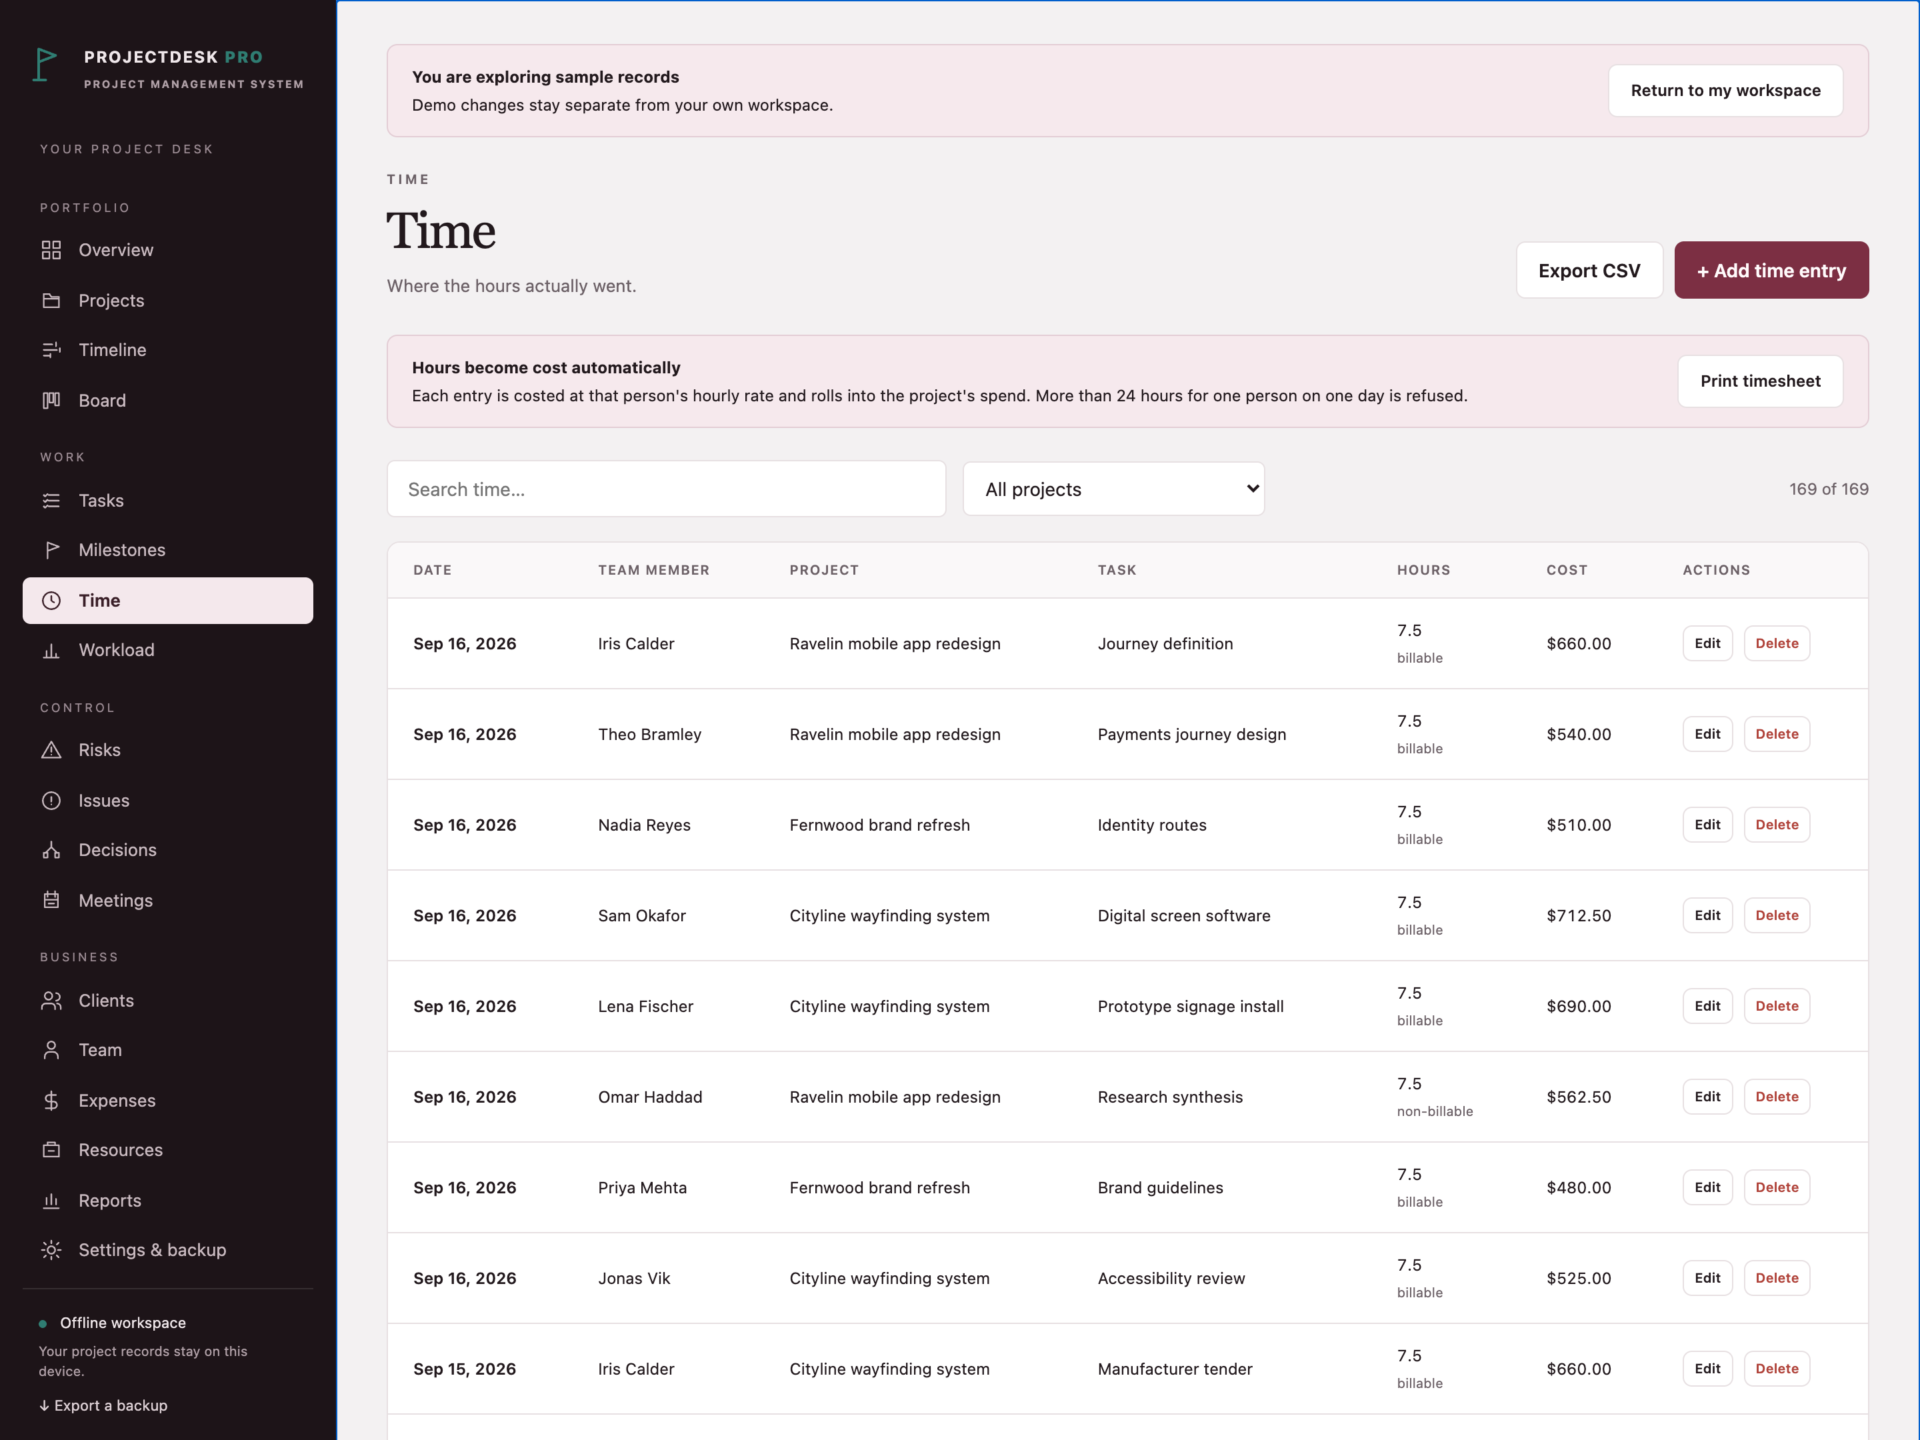The width and height of the screenshot is (1920, 1440).
Task: Click the Workload bar chart icon
Action: tap(51, 650)
